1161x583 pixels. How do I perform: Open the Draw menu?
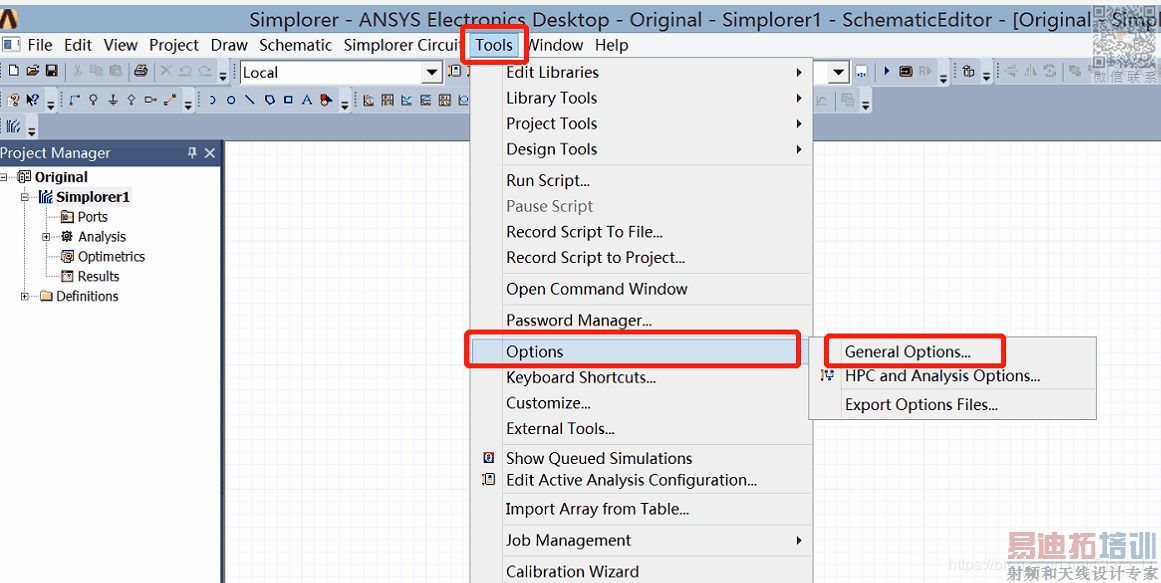pos(229,45)
